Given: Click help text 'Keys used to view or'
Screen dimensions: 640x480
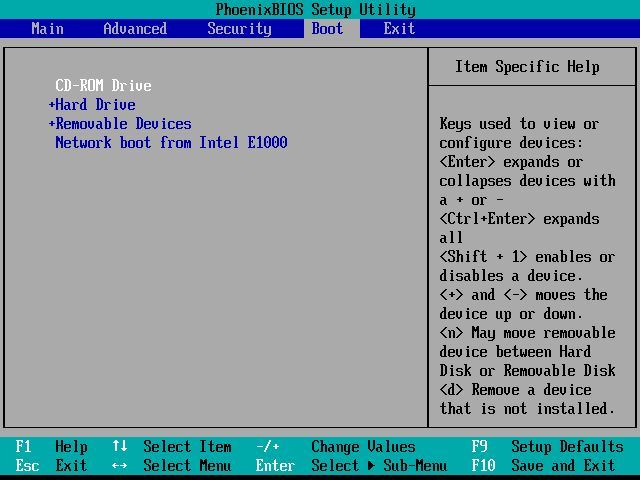Looking at the screenshot, I should pos(520,124).
